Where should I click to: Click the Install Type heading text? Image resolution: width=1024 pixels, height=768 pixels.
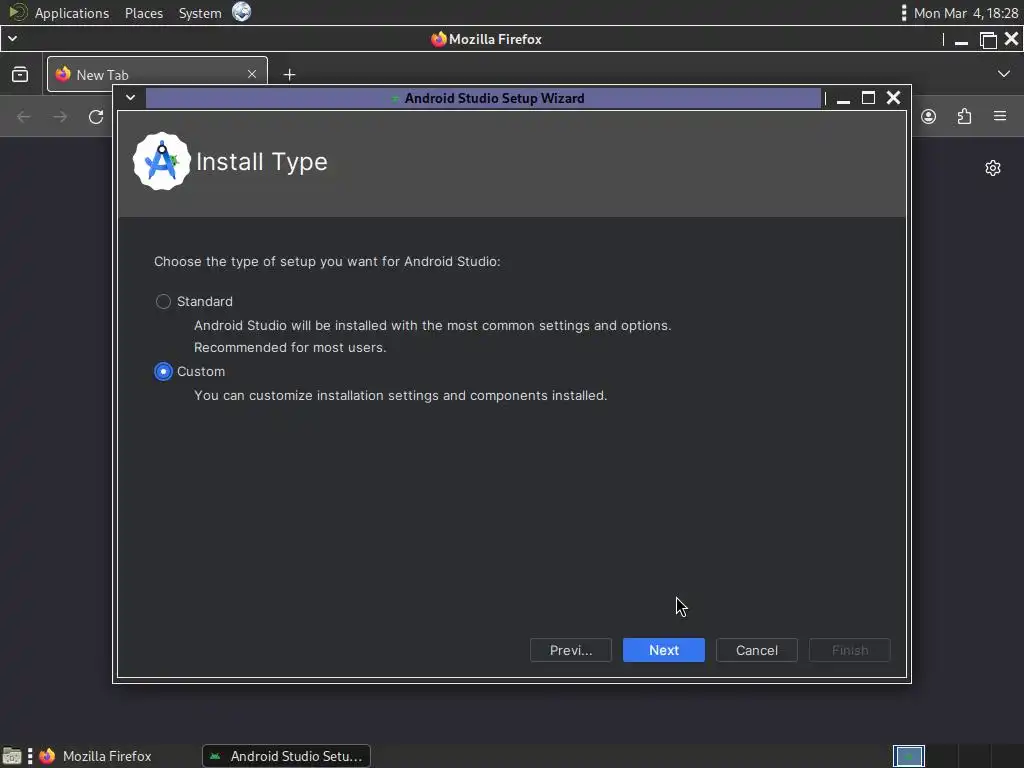(262, 162)
